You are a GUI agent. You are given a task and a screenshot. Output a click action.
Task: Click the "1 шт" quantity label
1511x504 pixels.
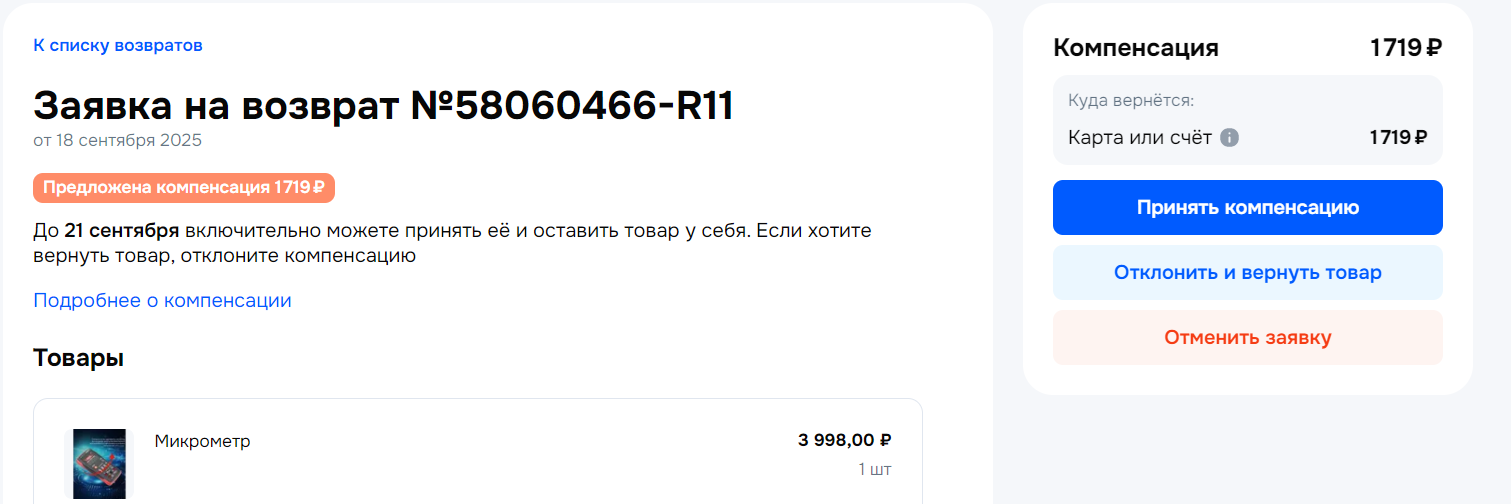coord(874,469)
